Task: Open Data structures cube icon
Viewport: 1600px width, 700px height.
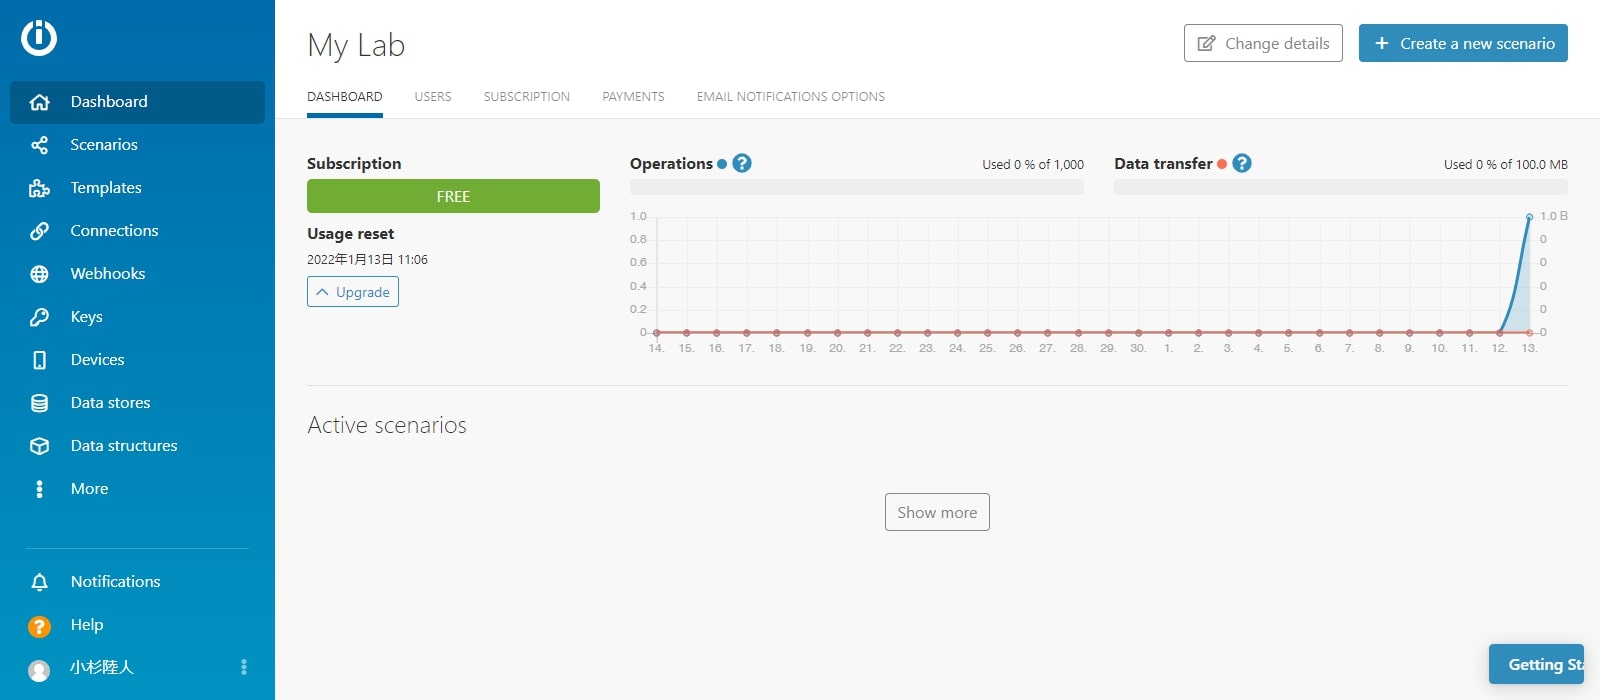Action: 39,446
